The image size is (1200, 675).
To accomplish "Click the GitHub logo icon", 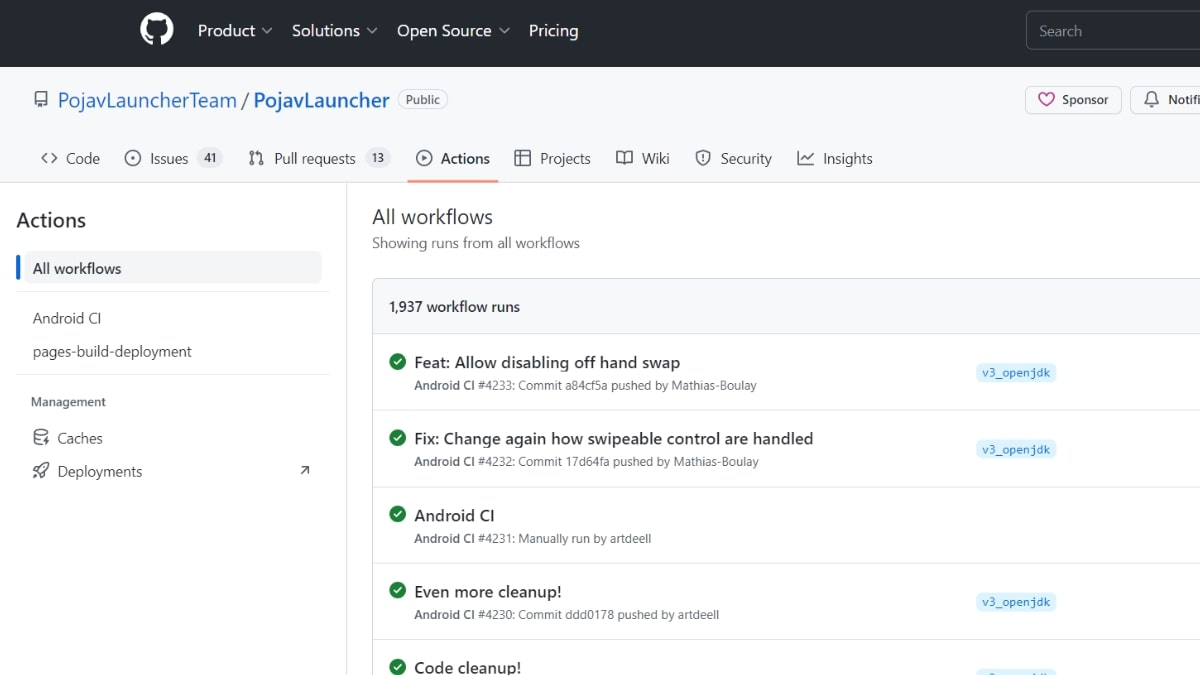I will (x=156, y=30).
